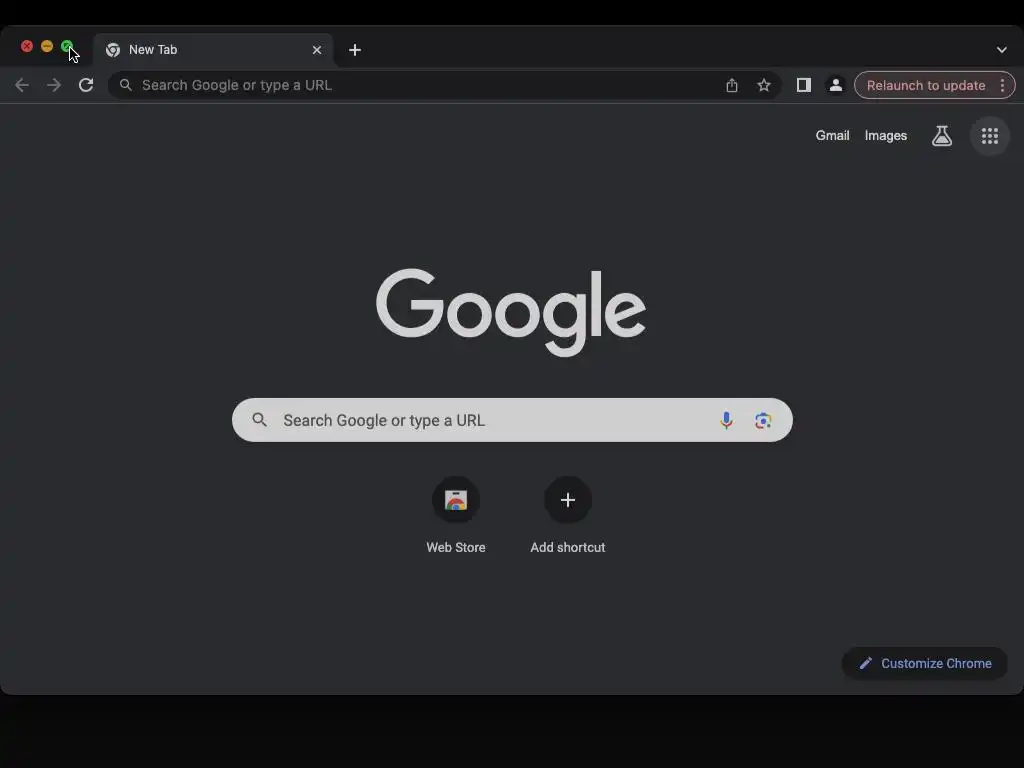Click the magnifier icon in the address bar
1024x768 pixels.
(125, 85)
